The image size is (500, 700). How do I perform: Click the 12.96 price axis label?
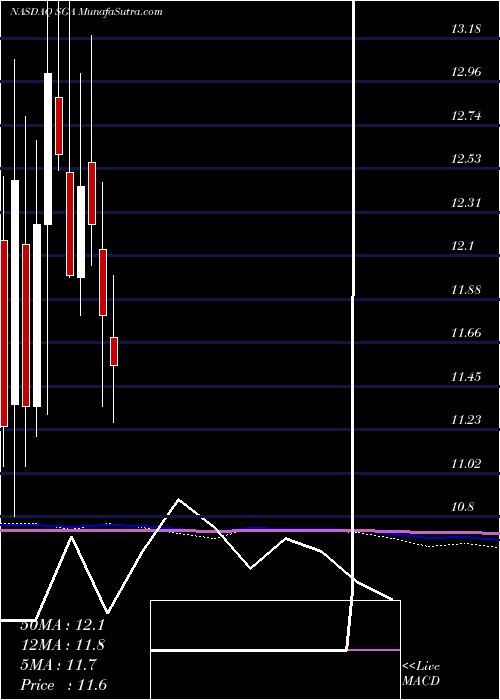click(x=466, y=72)
